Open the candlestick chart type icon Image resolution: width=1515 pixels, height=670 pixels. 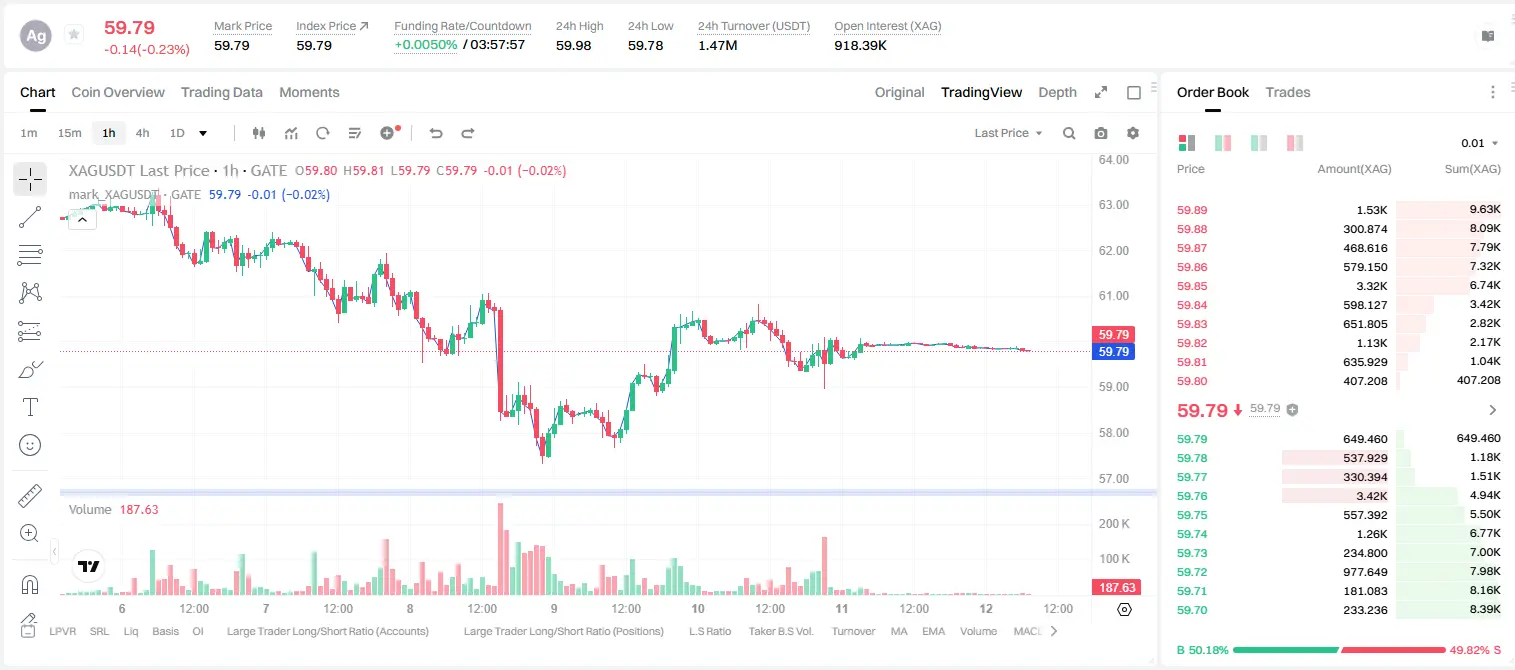tap(259, 133)
